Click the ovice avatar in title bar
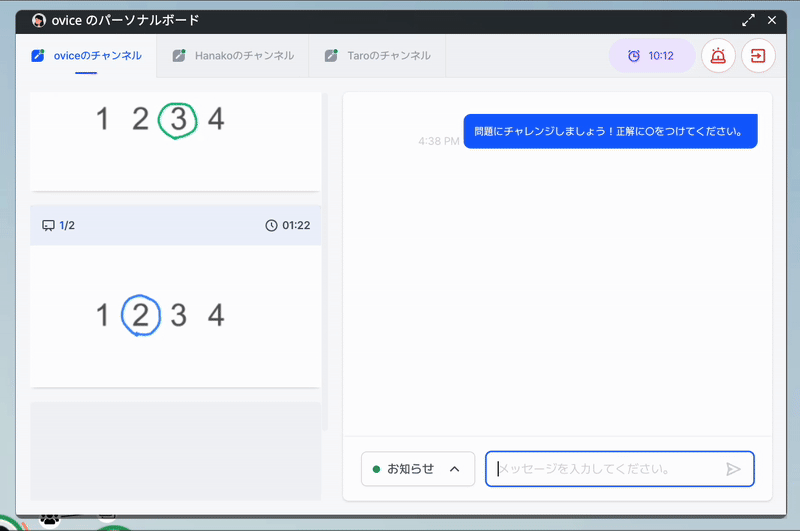Image resolution: width=800 pixels, height=531 pixels. pyautogui.click(x=39, y=20)
